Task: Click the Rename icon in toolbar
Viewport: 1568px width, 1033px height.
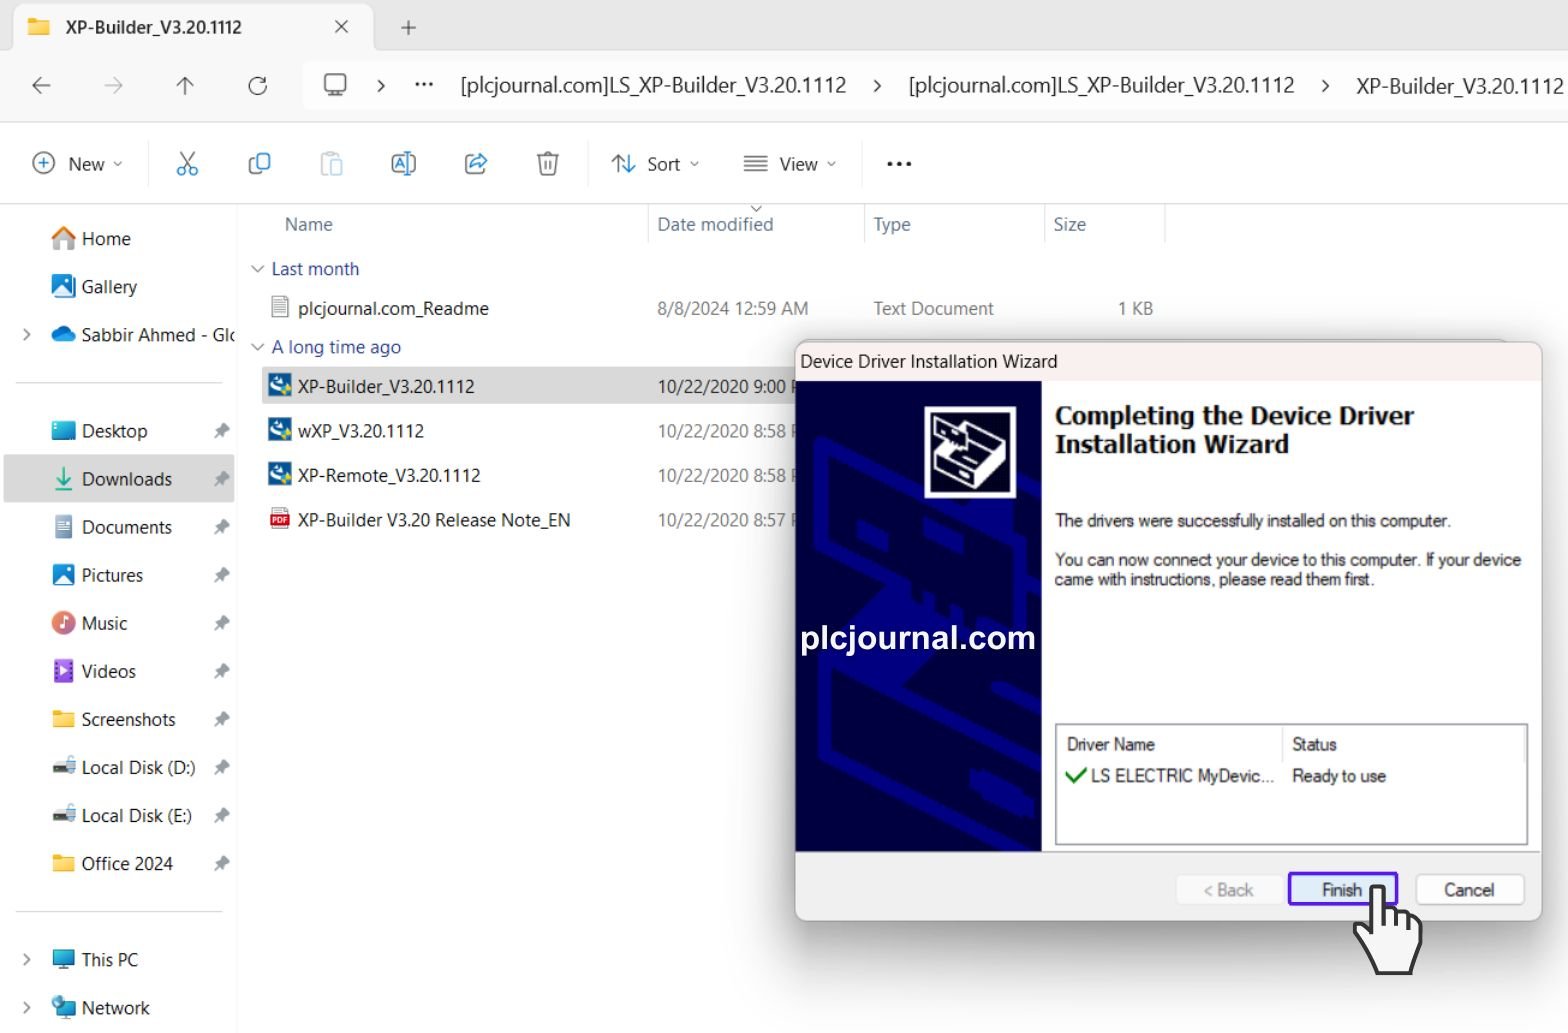Action: click(403, 164)
